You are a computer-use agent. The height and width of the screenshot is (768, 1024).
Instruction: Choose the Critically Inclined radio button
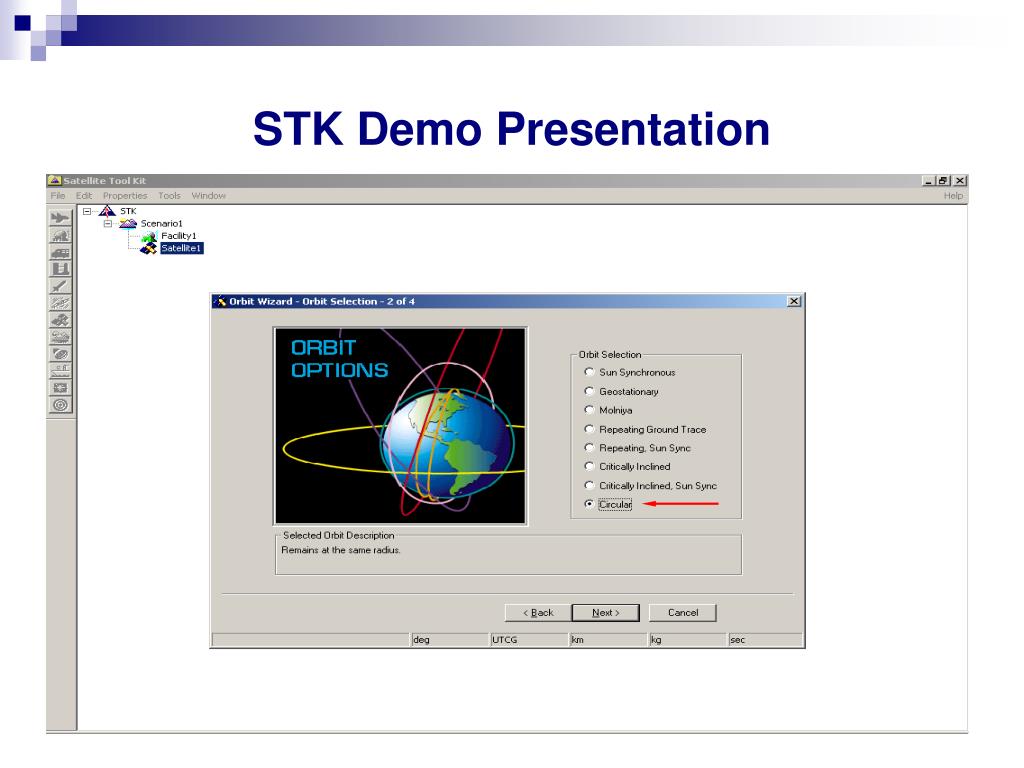[x=589, y=466]
